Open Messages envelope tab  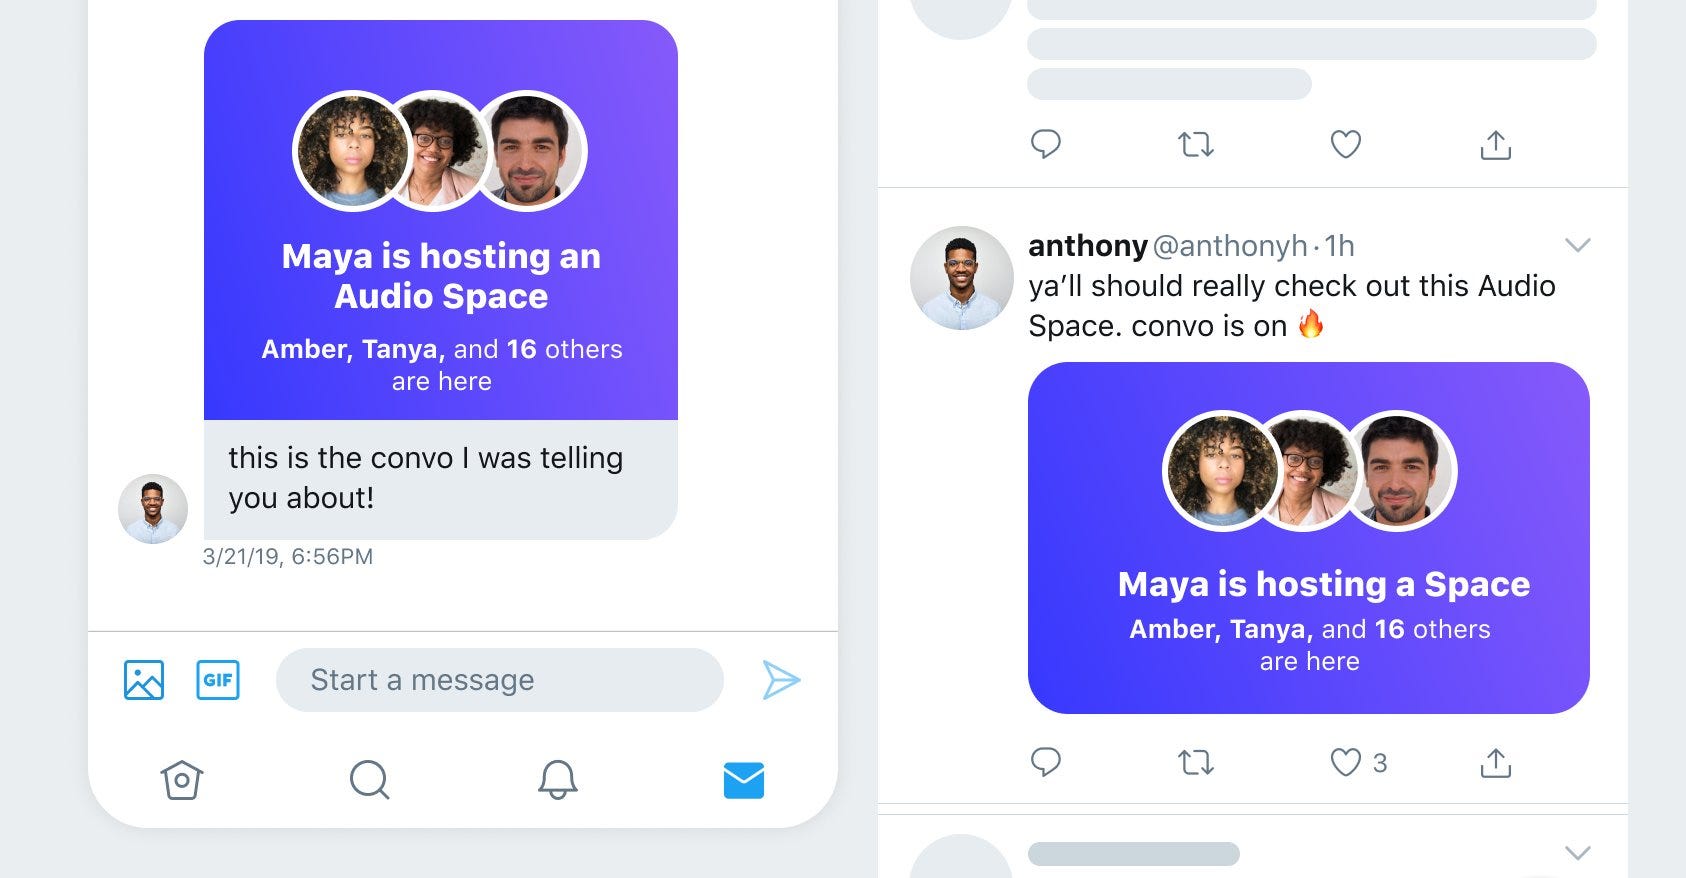(744, 781)
